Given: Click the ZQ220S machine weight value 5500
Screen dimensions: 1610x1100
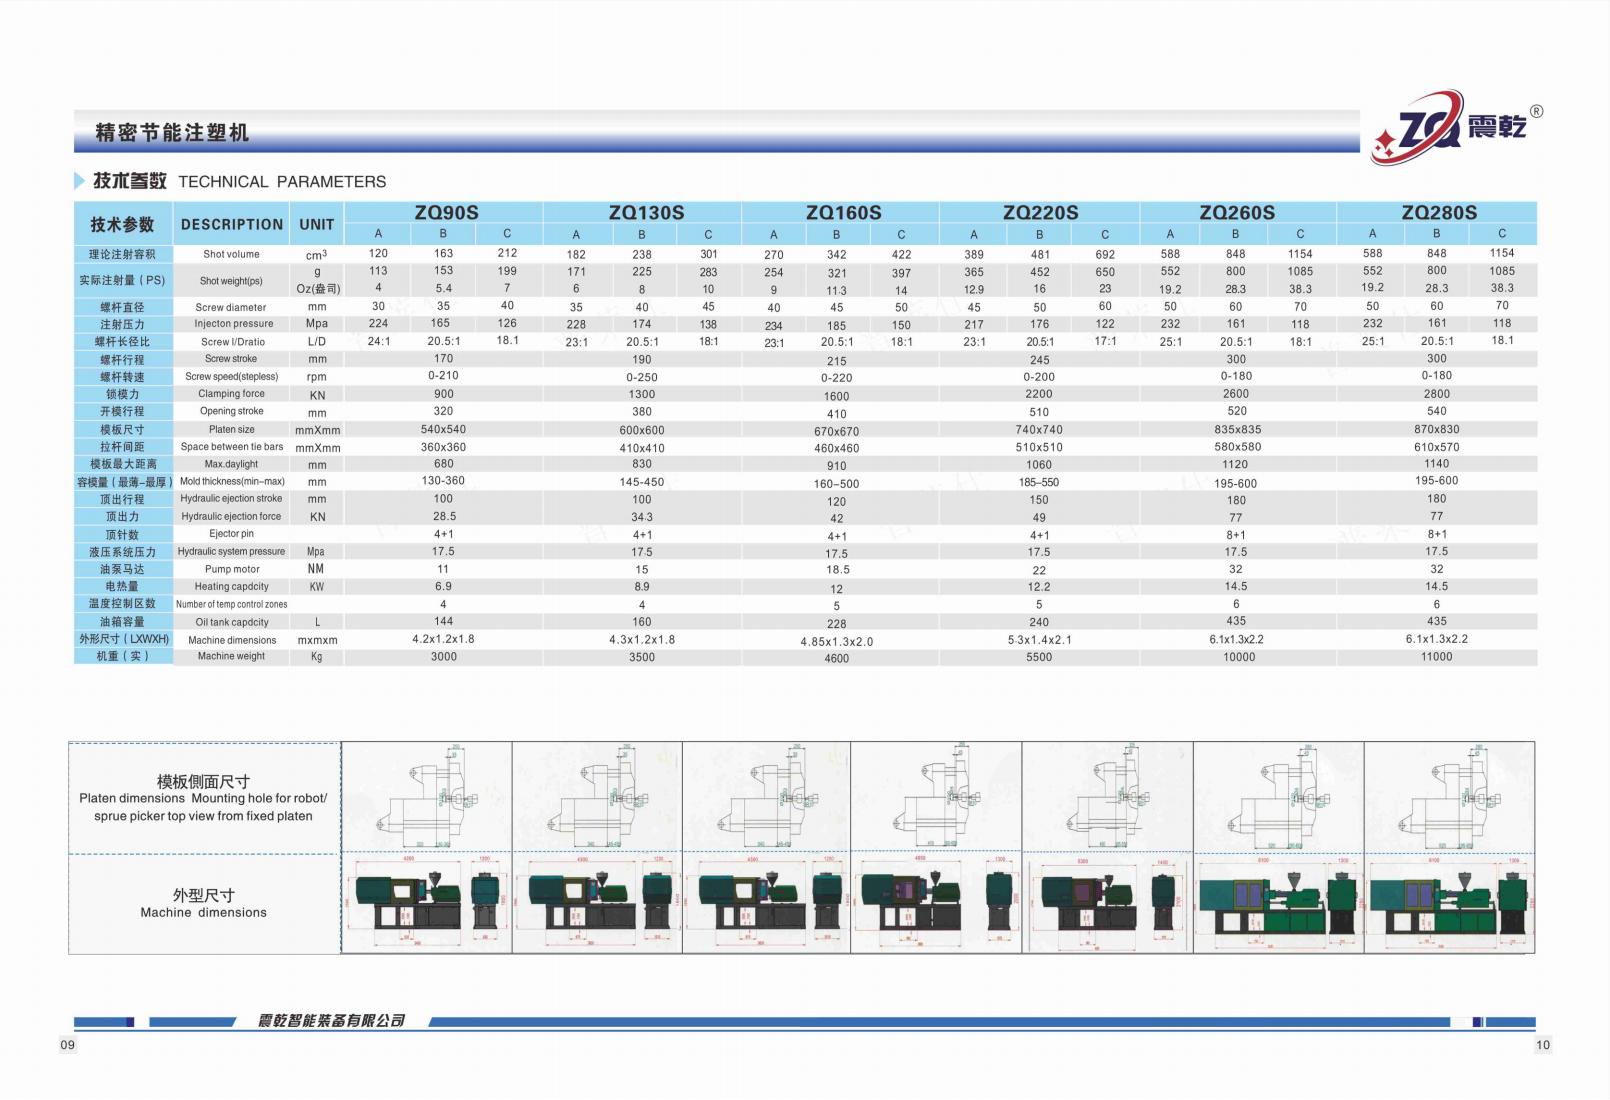Looking at the screenshot, I should pos(1039,657).
